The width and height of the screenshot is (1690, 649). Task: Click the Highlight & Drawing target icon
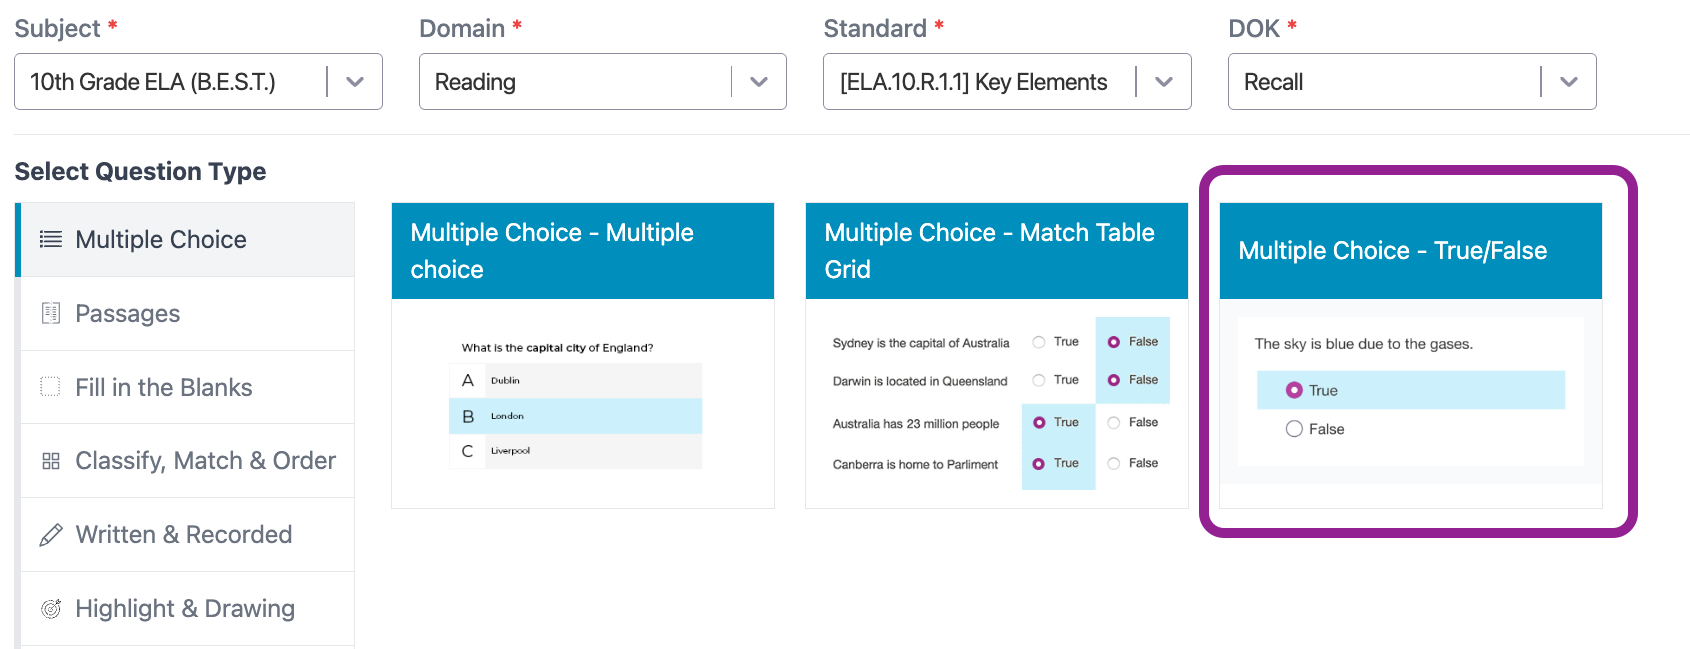point(50,608)
